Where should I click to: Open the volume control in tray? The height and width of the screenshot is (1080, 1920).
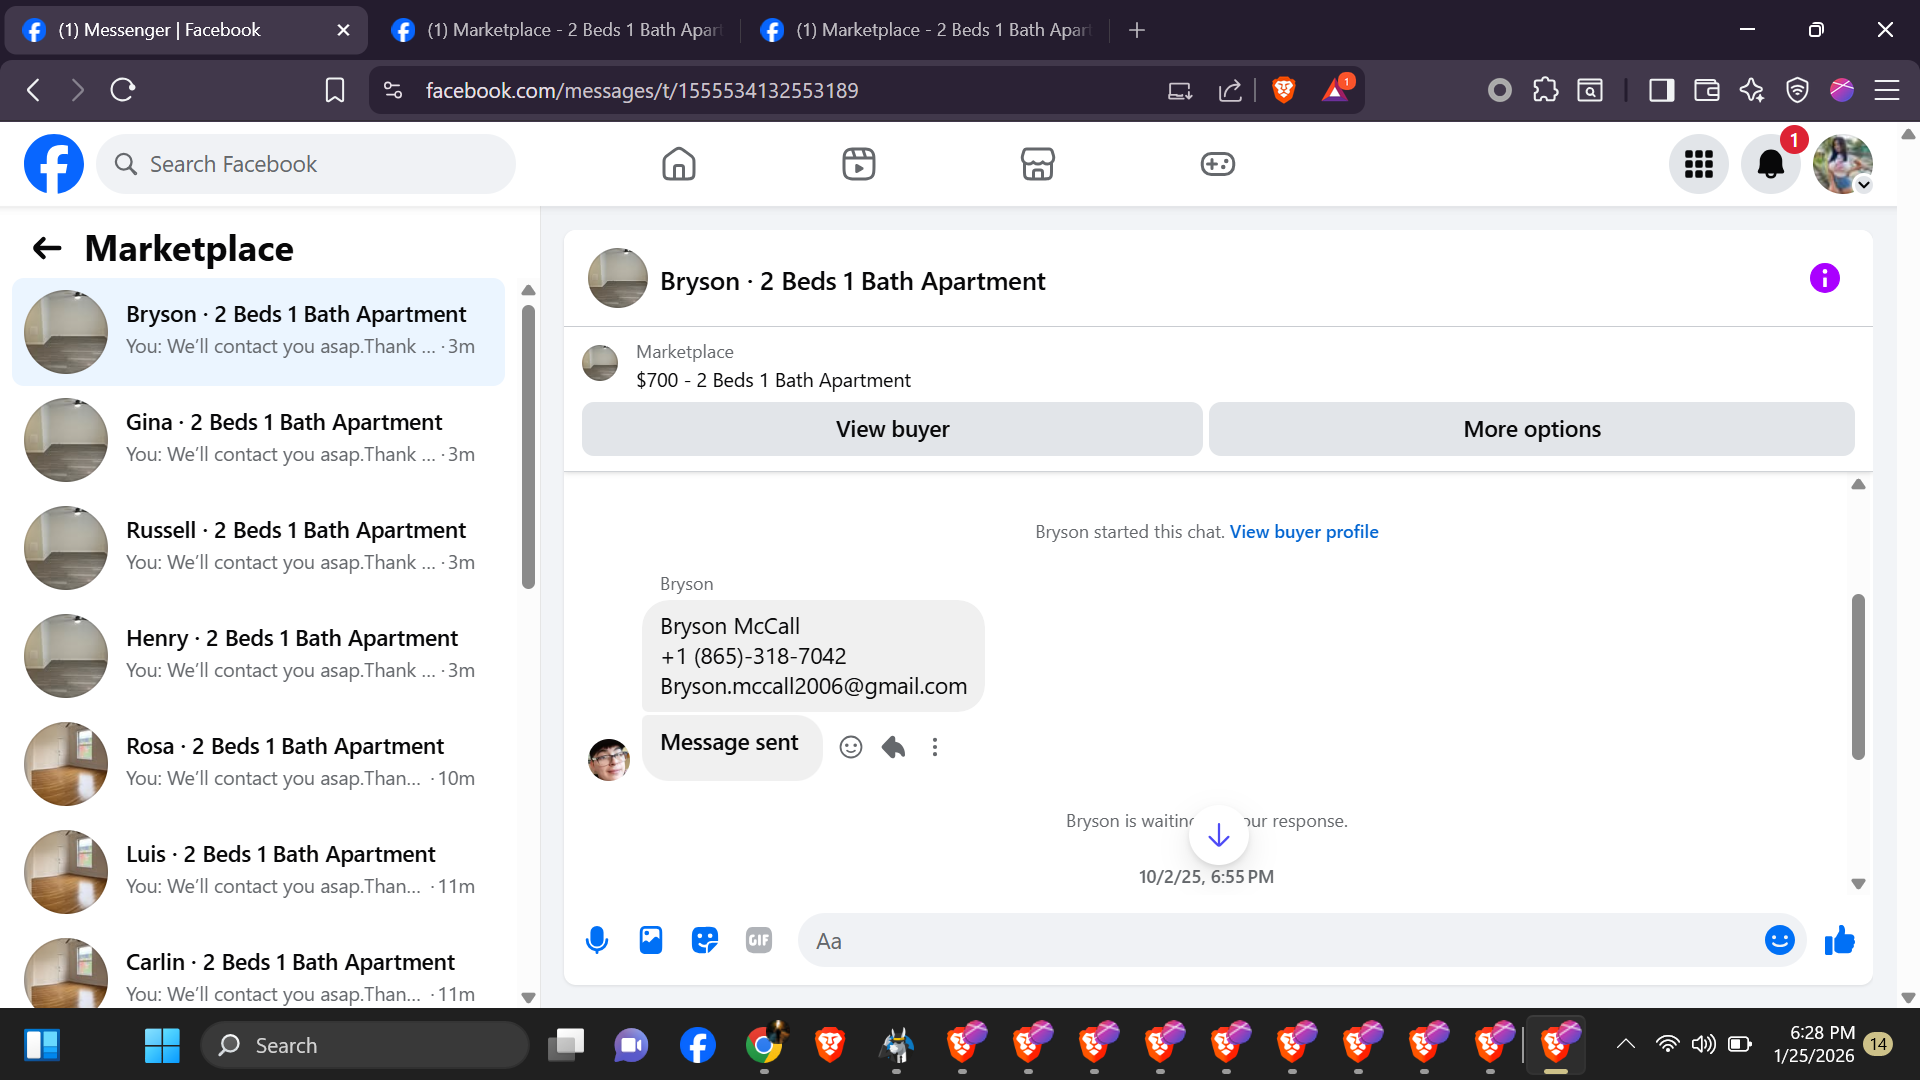pyautogui.click(x=1703, y=1044)
